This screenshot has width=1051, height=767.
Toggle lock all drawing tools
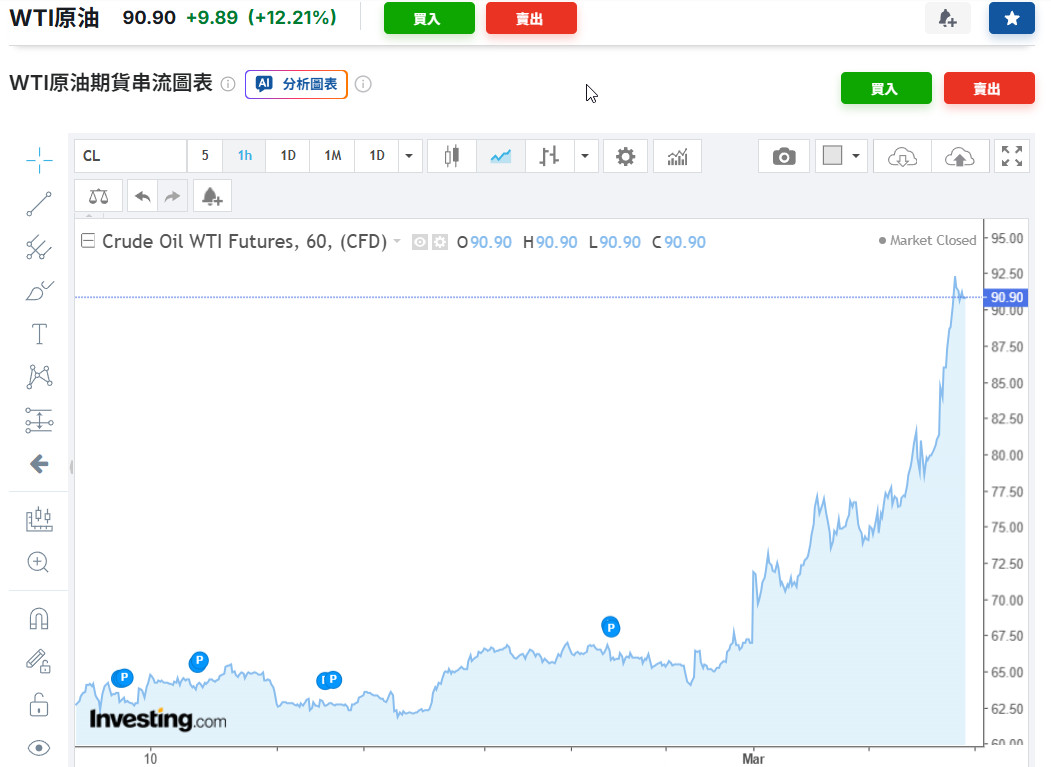[x=39, y=705]
